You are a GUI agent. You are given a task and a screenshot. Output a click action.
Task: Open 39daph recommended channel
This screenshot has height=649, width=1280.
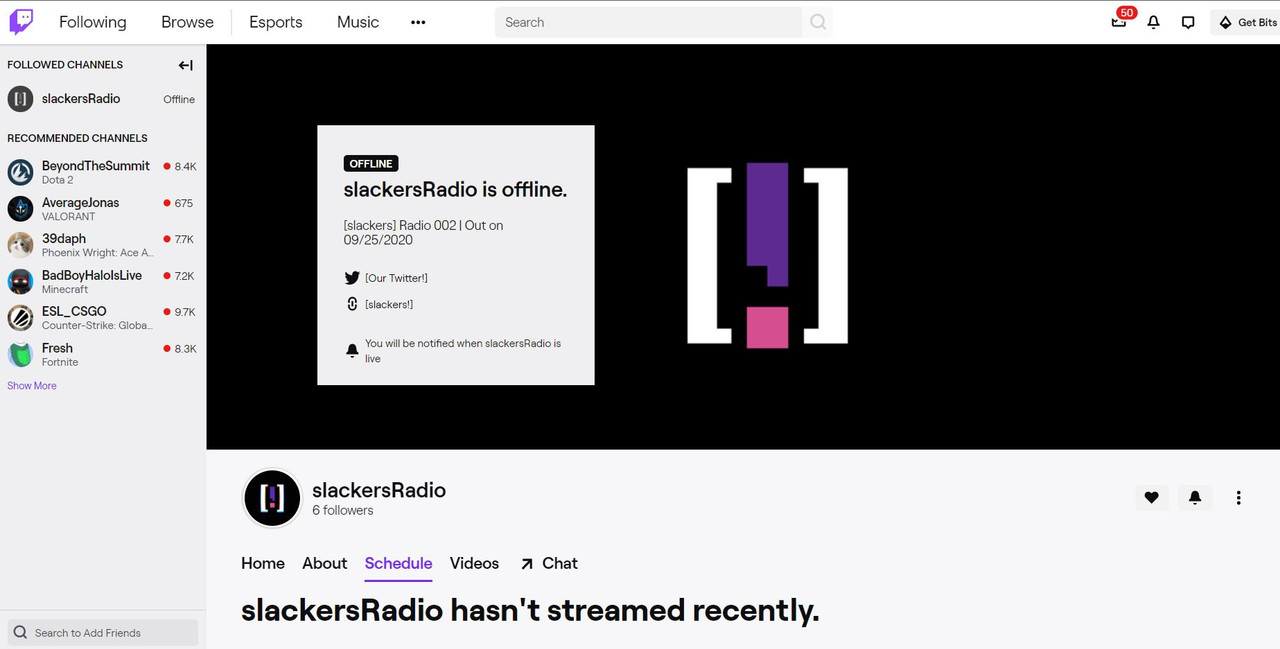[x=103, y=245]
